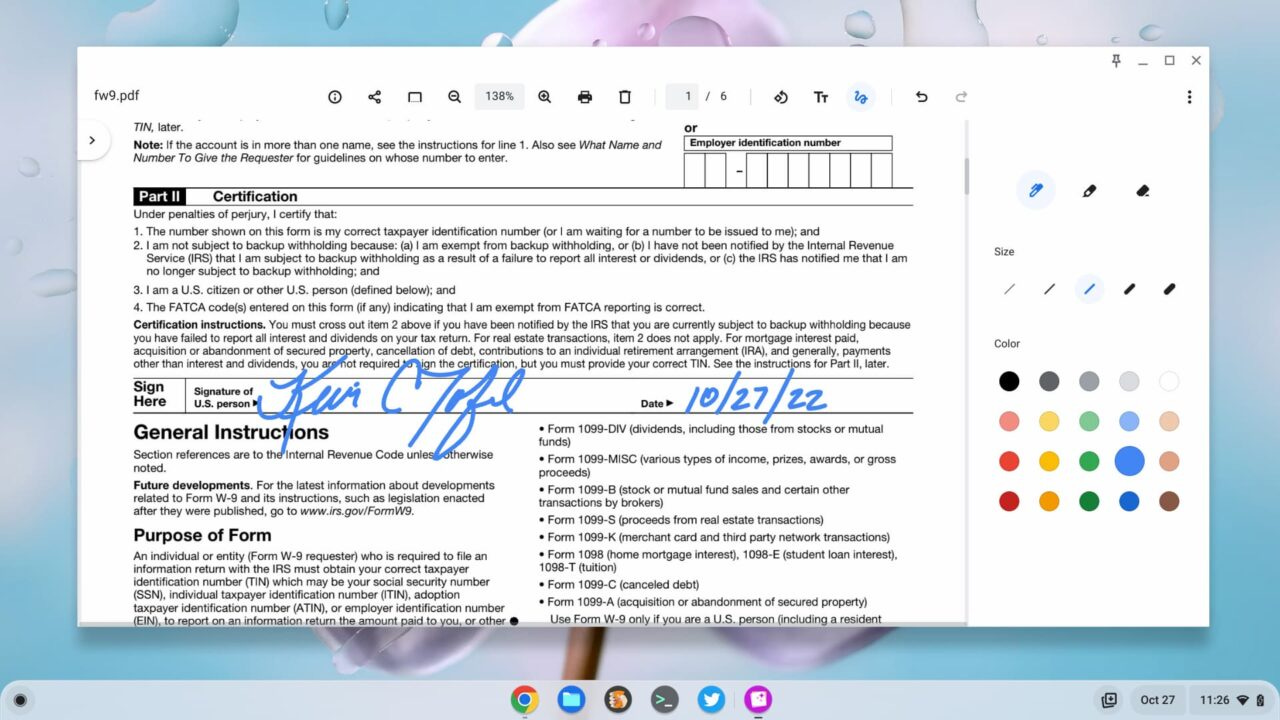Pick the dark red color swatch
The image size is (1280, 720).
click(1009, 501)
